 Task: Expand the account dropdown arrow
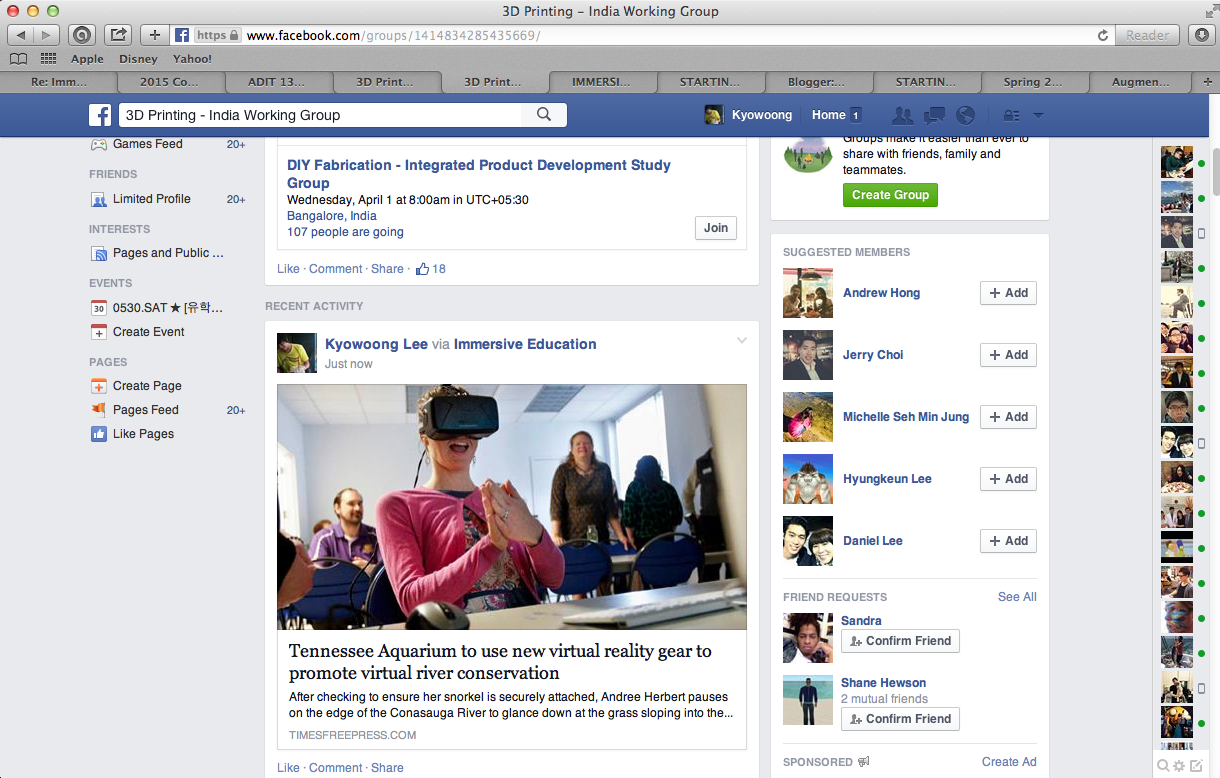(x=1038, y=115)
